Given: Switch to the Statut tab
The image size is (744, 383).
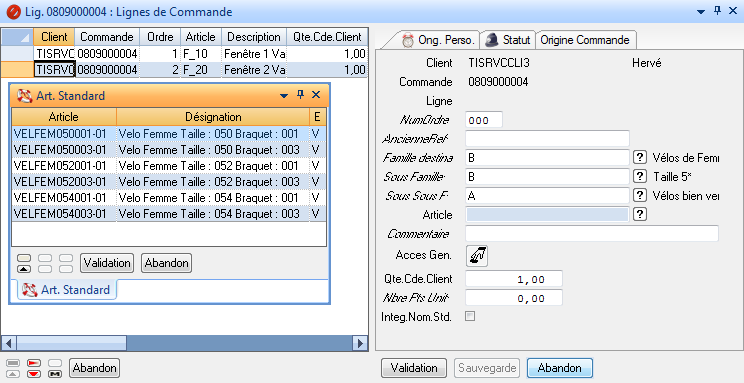Looking at the screenshot, I should point(508,40).
